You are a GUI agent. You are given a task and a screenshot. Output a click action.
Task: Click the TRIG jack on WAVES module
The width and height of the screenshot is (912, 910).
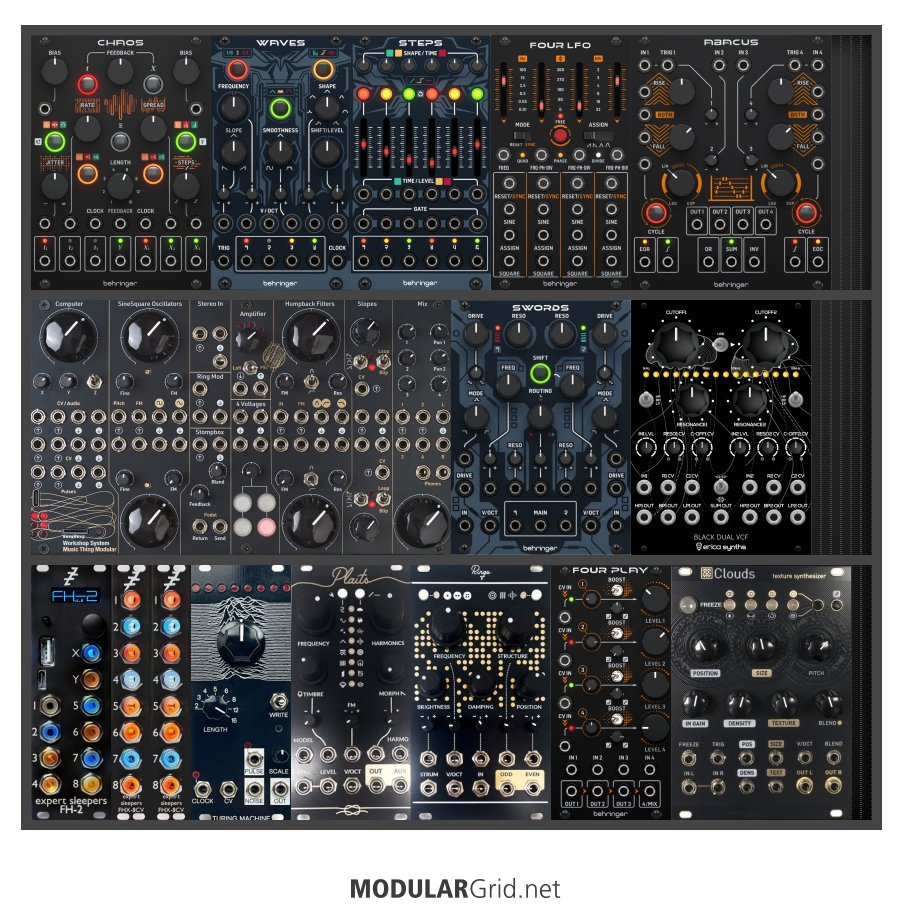pos(223,261)
